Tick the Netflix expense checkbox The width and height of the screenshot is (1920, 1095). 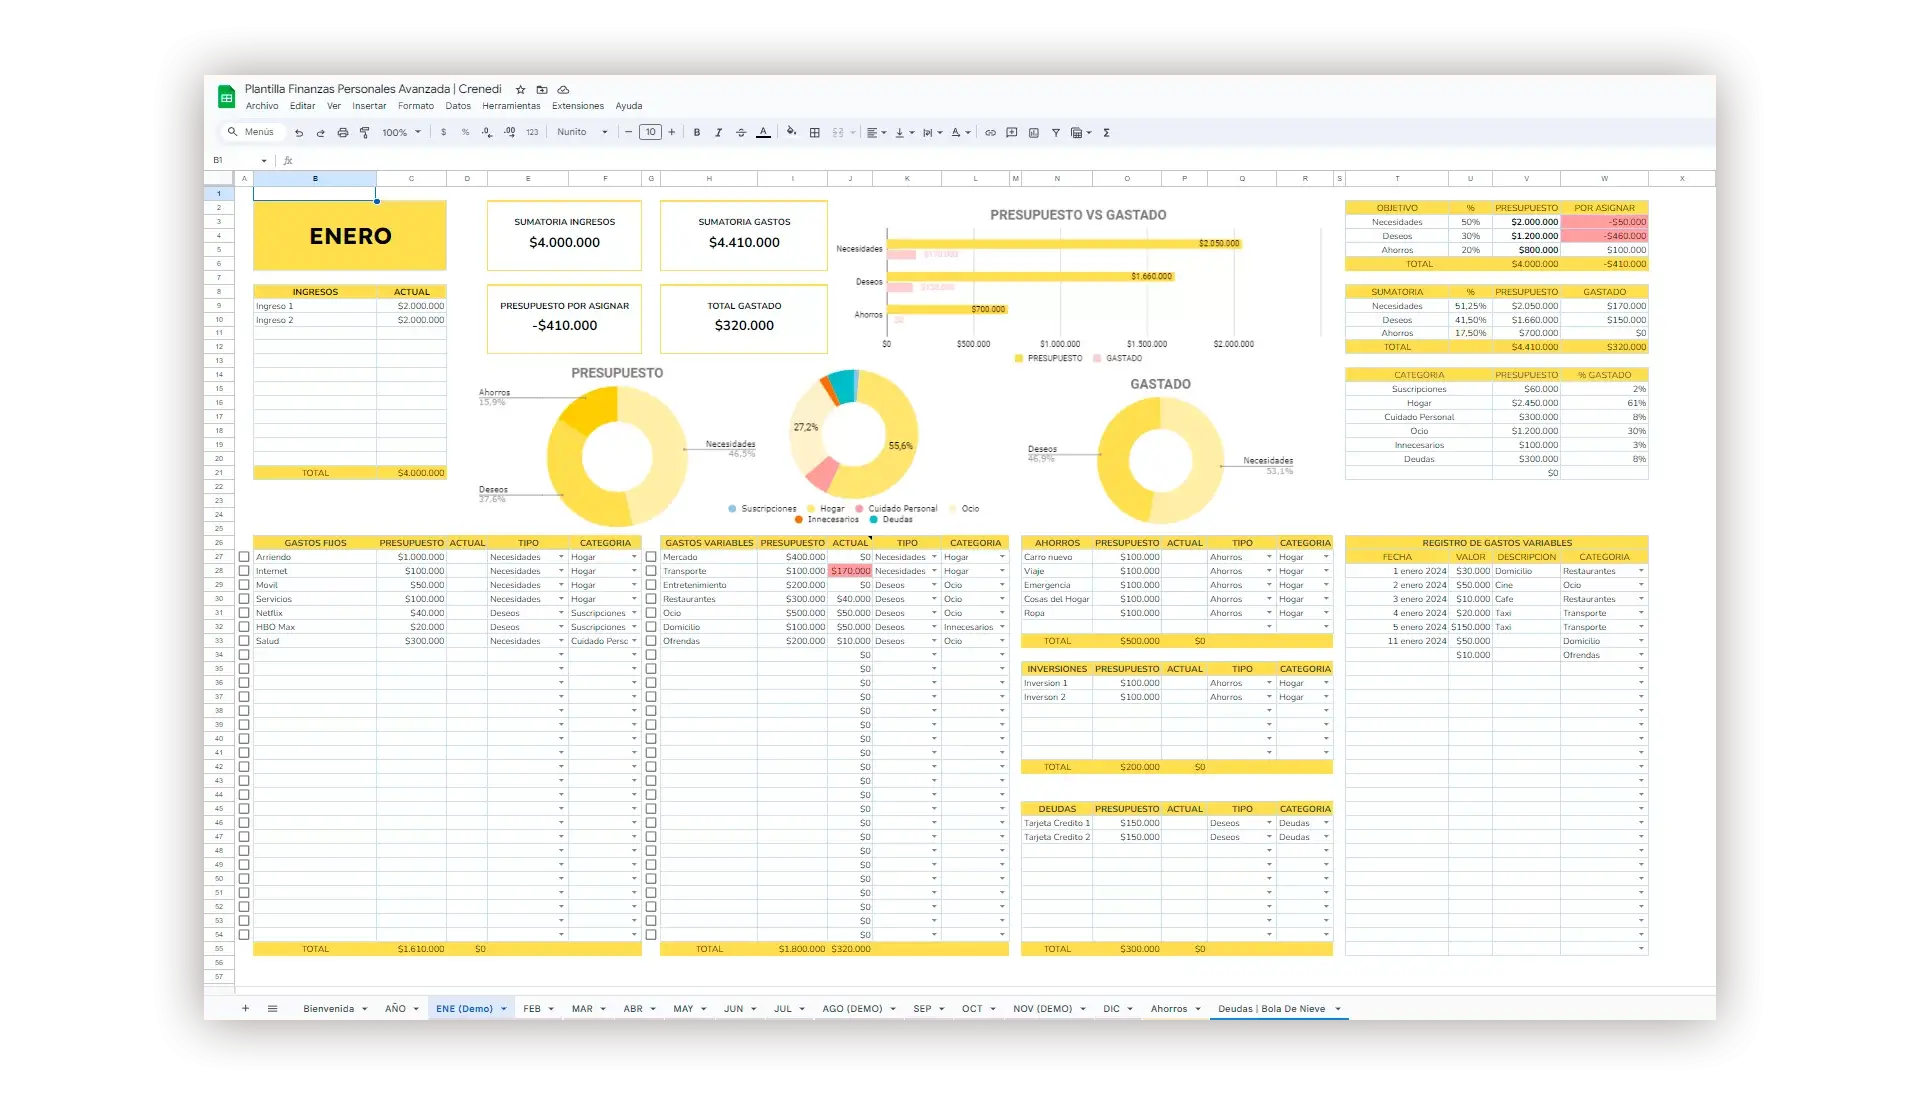pyautogui.click(x=244, y=613)
